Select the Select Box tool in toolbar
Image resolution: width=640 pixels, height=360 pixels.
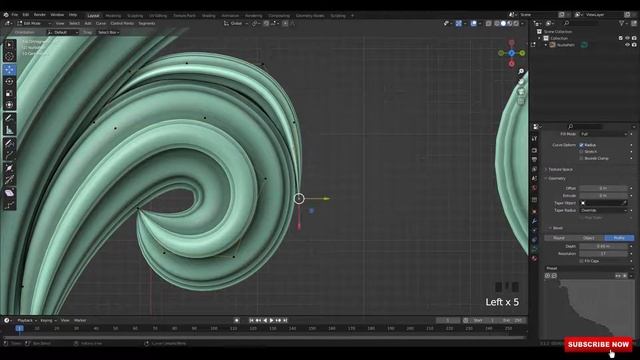(9, 45)
